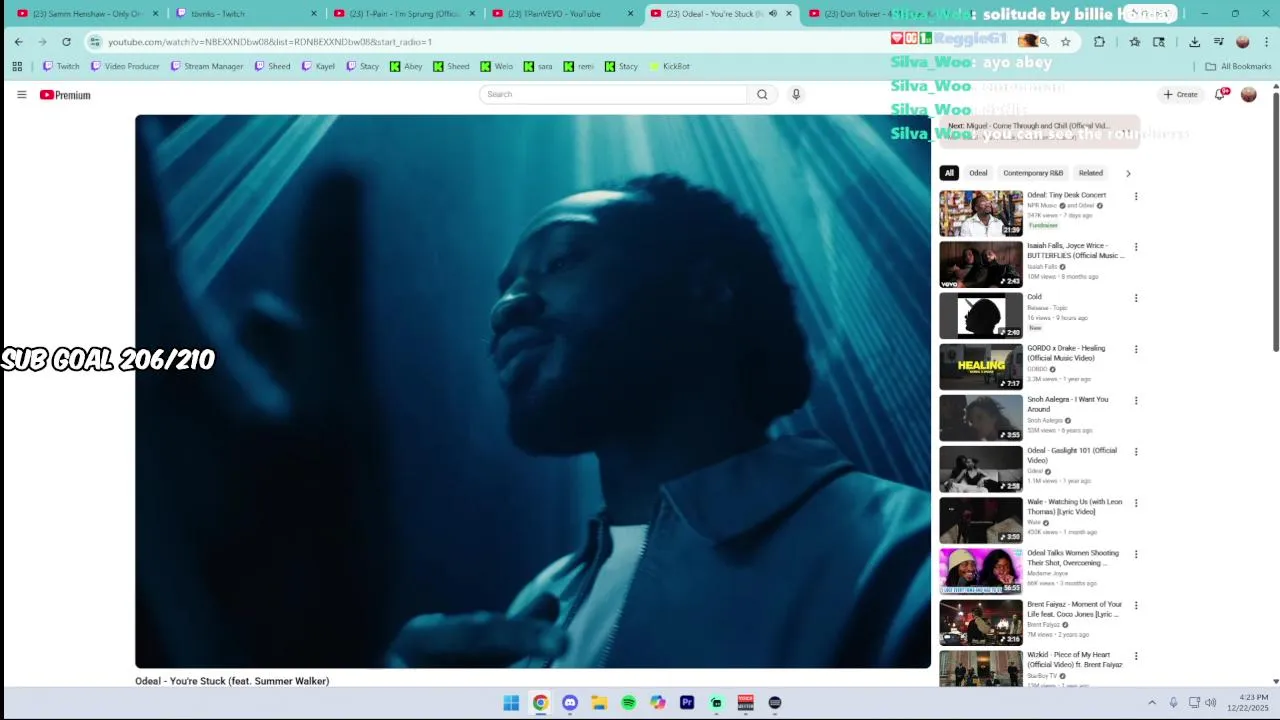This screenshot has height=720, width=1280.
Task: Click the Chrome icon in the taskbar
Action: (540, 703)
